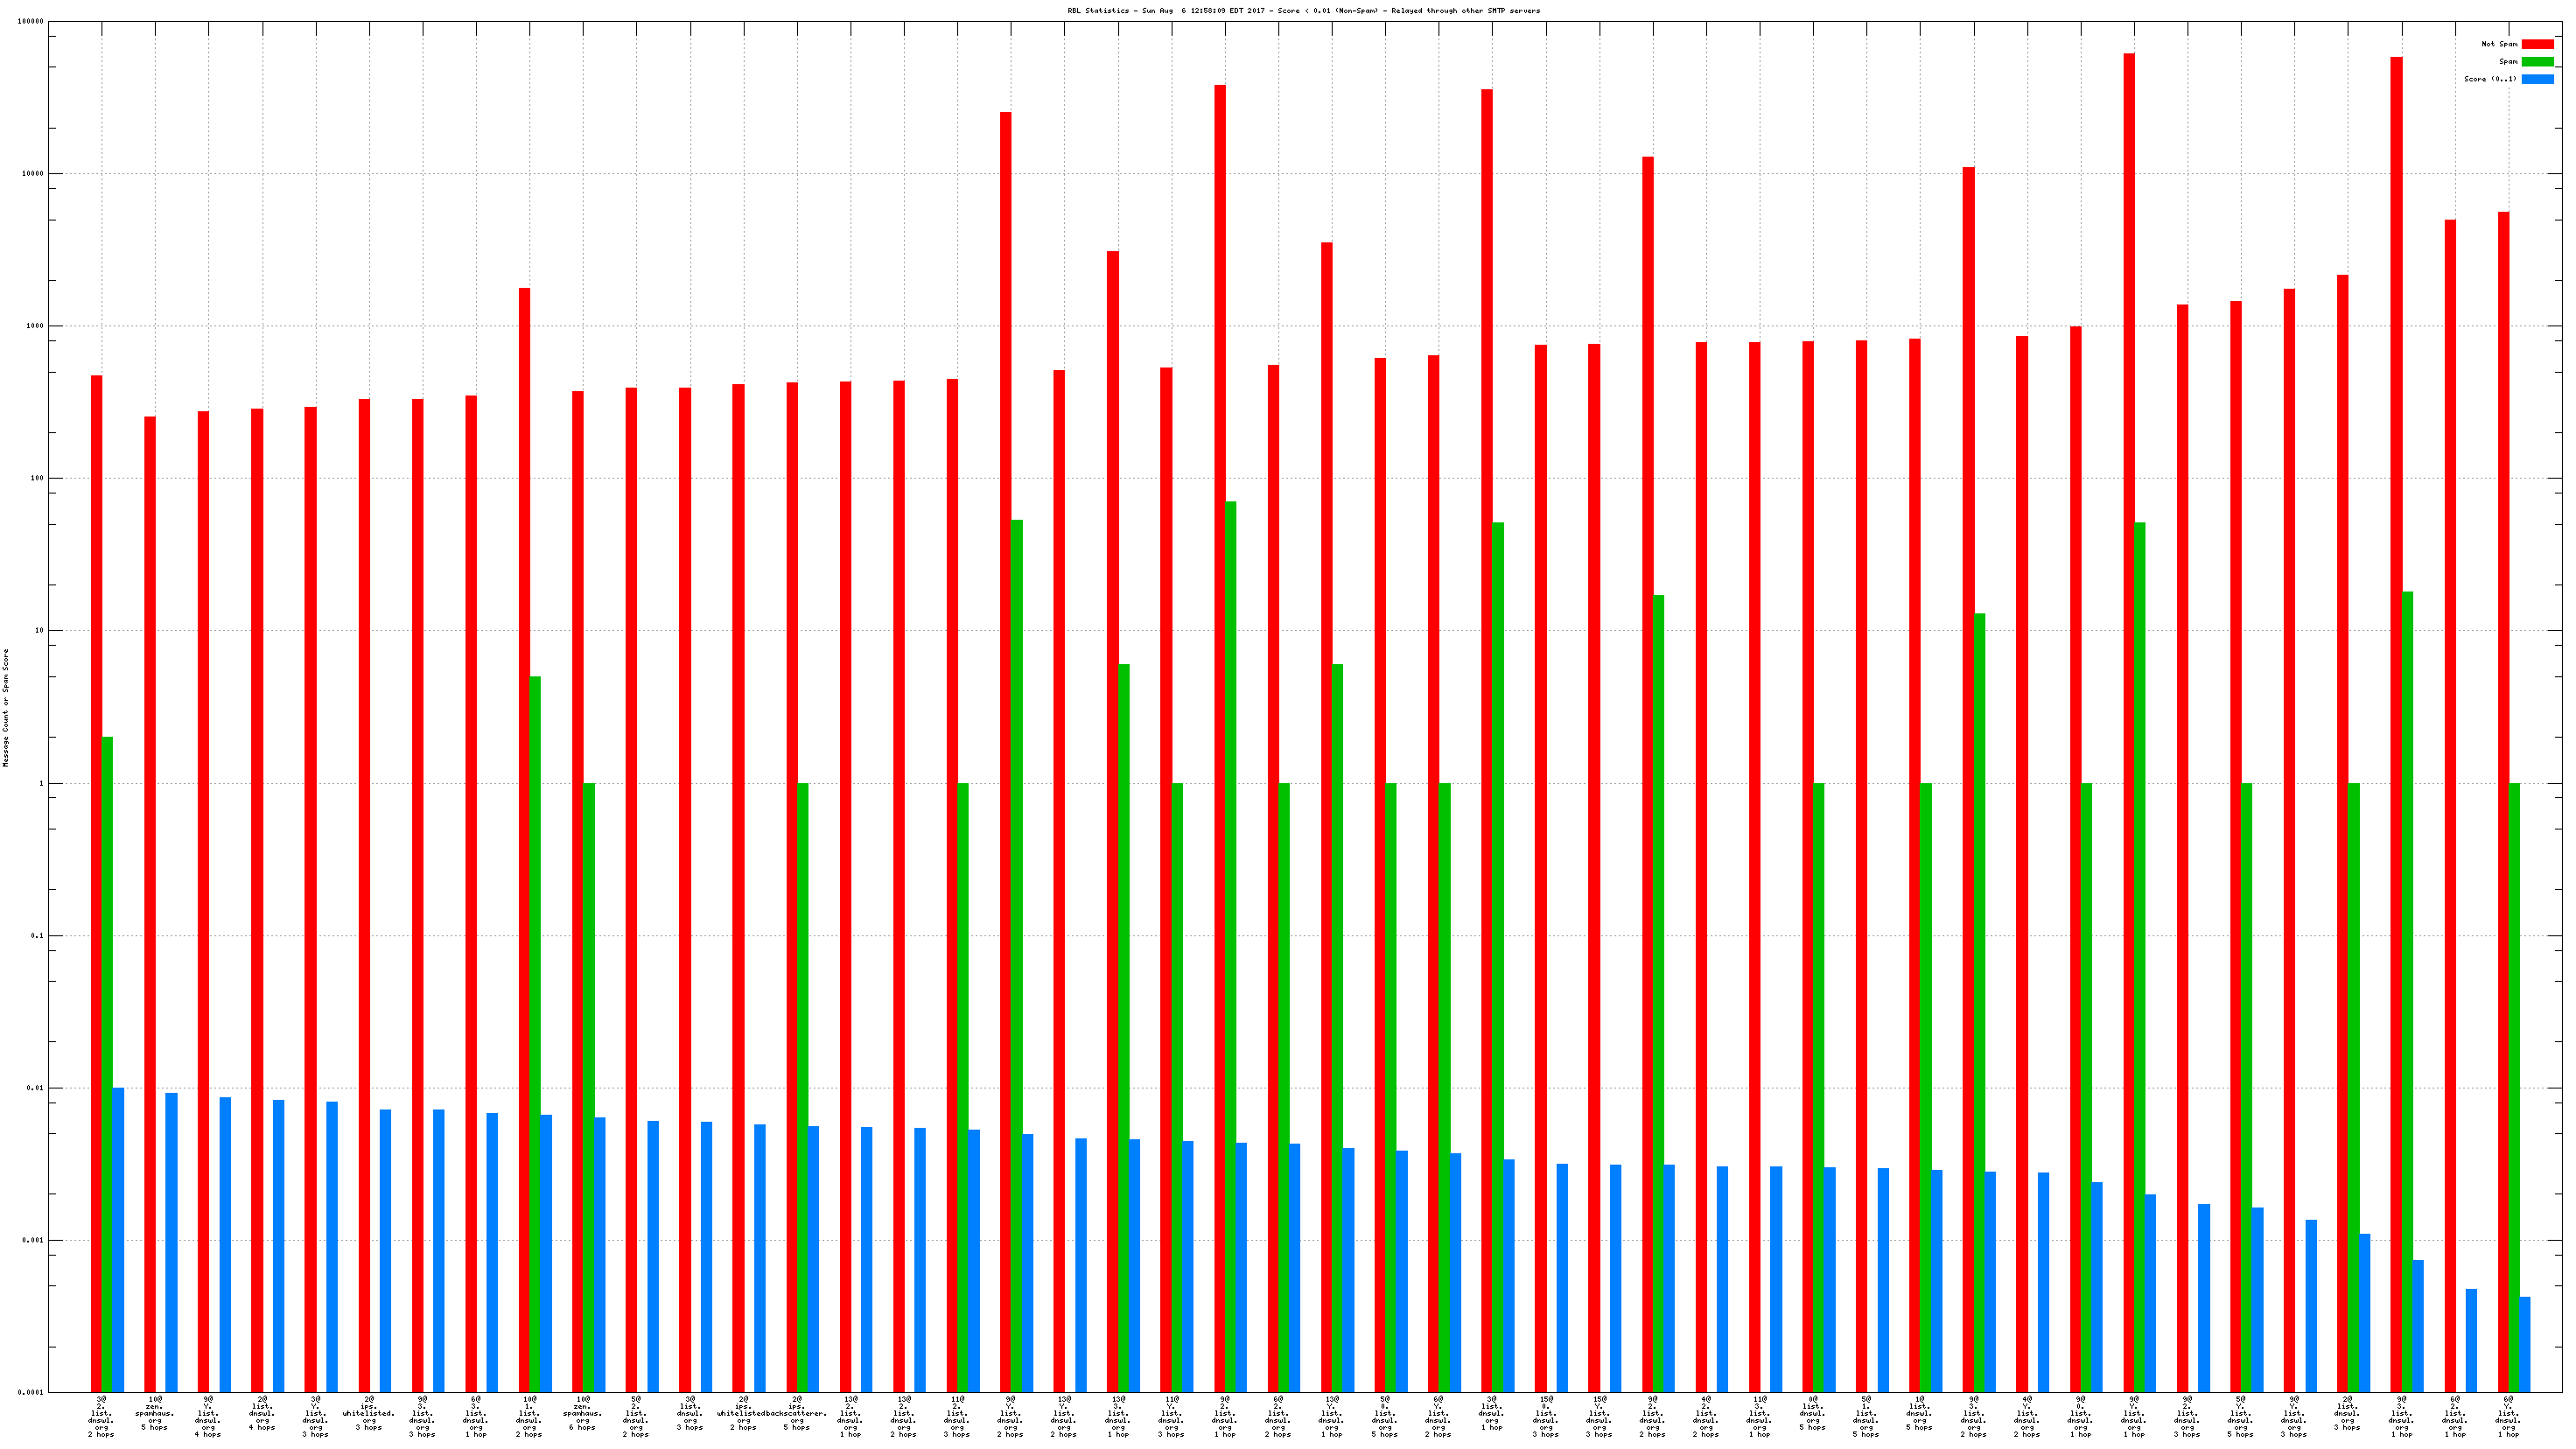
Task: Click the blue Score (0..1) legend swatch
Action: (x=2537, y=79)
